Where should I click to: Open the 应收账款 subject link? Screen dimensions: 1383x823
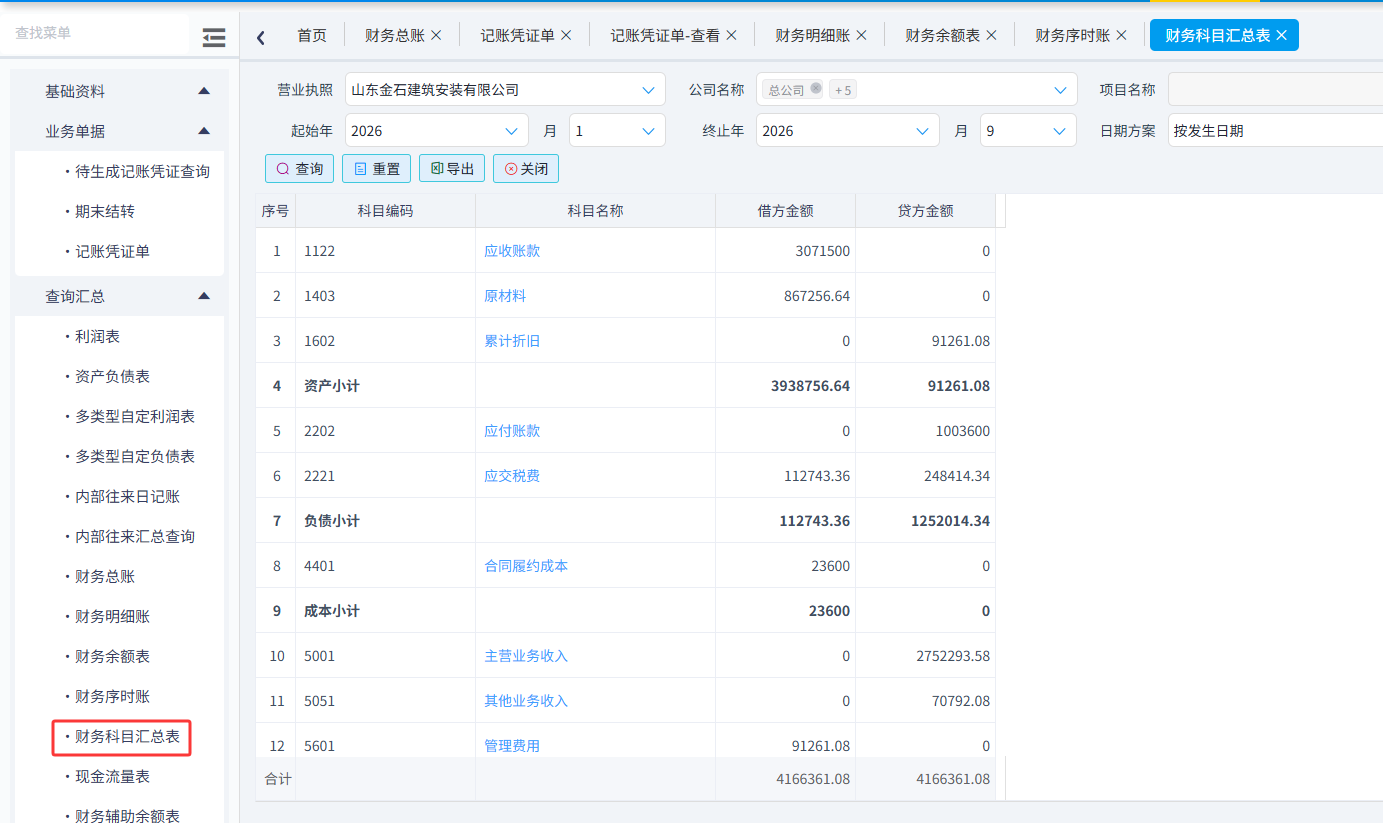tap(512, 251)
